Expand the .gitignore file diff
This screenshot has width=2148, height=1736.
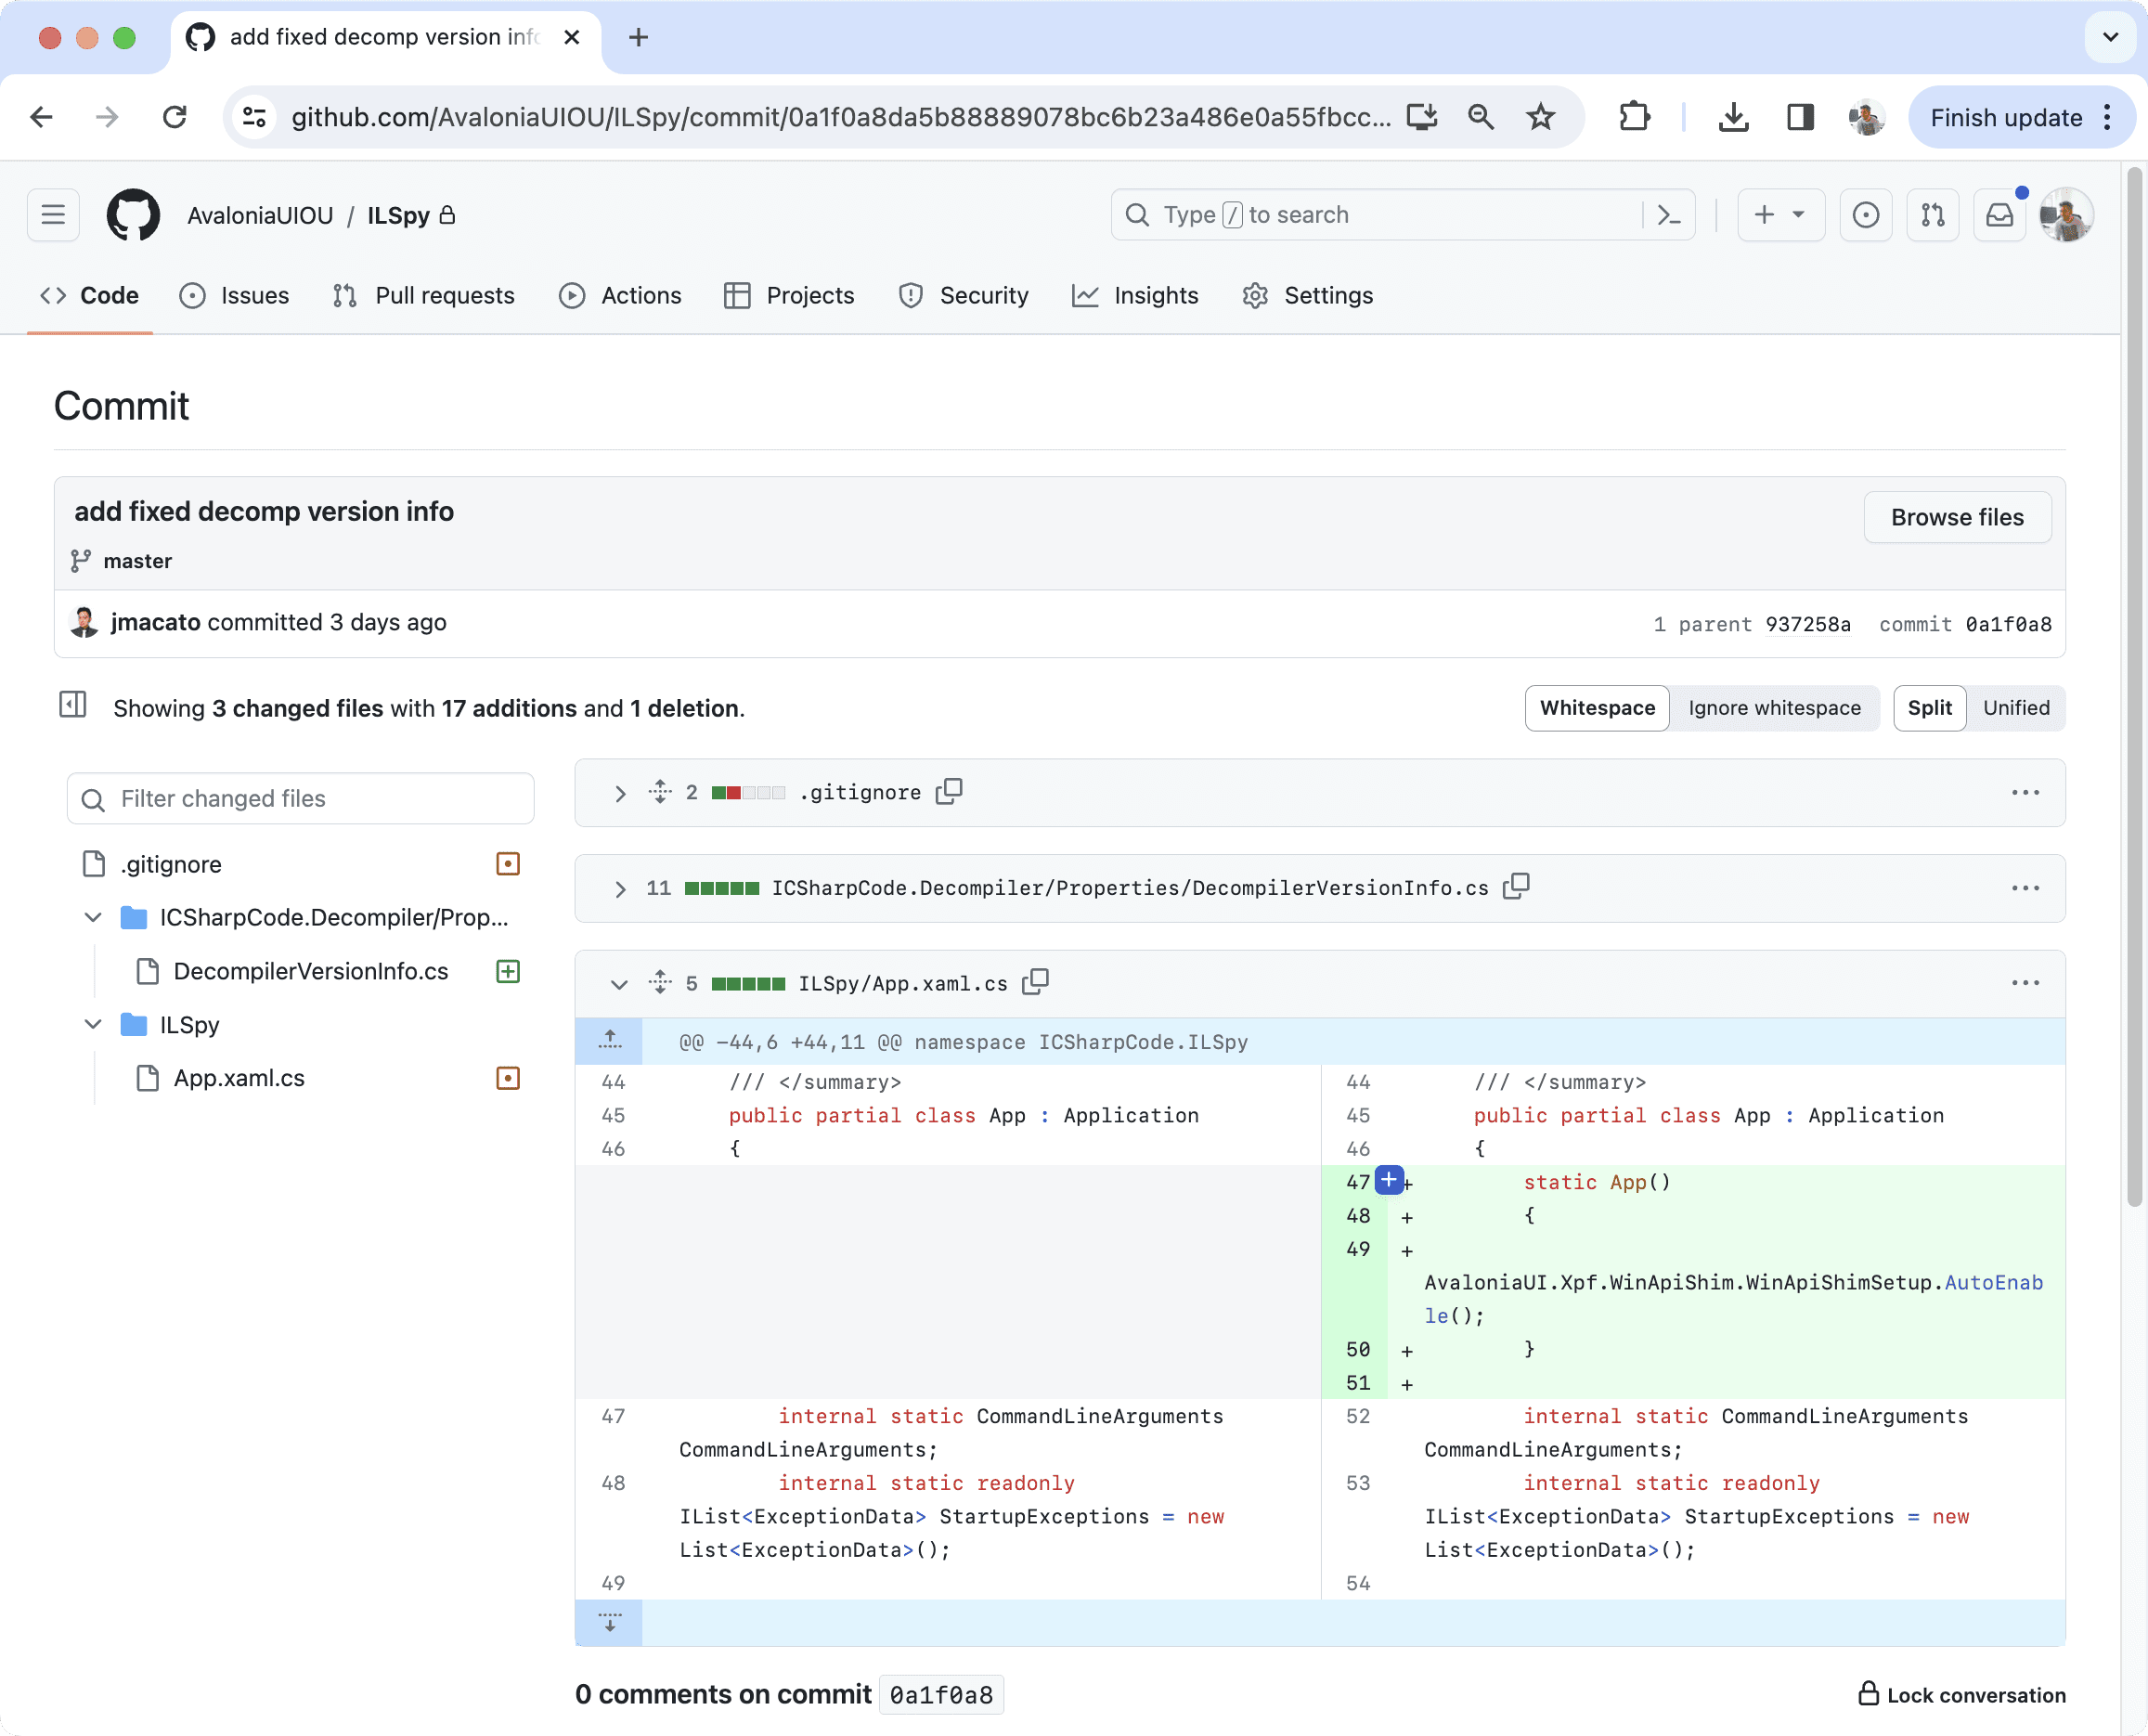[620, 793]
